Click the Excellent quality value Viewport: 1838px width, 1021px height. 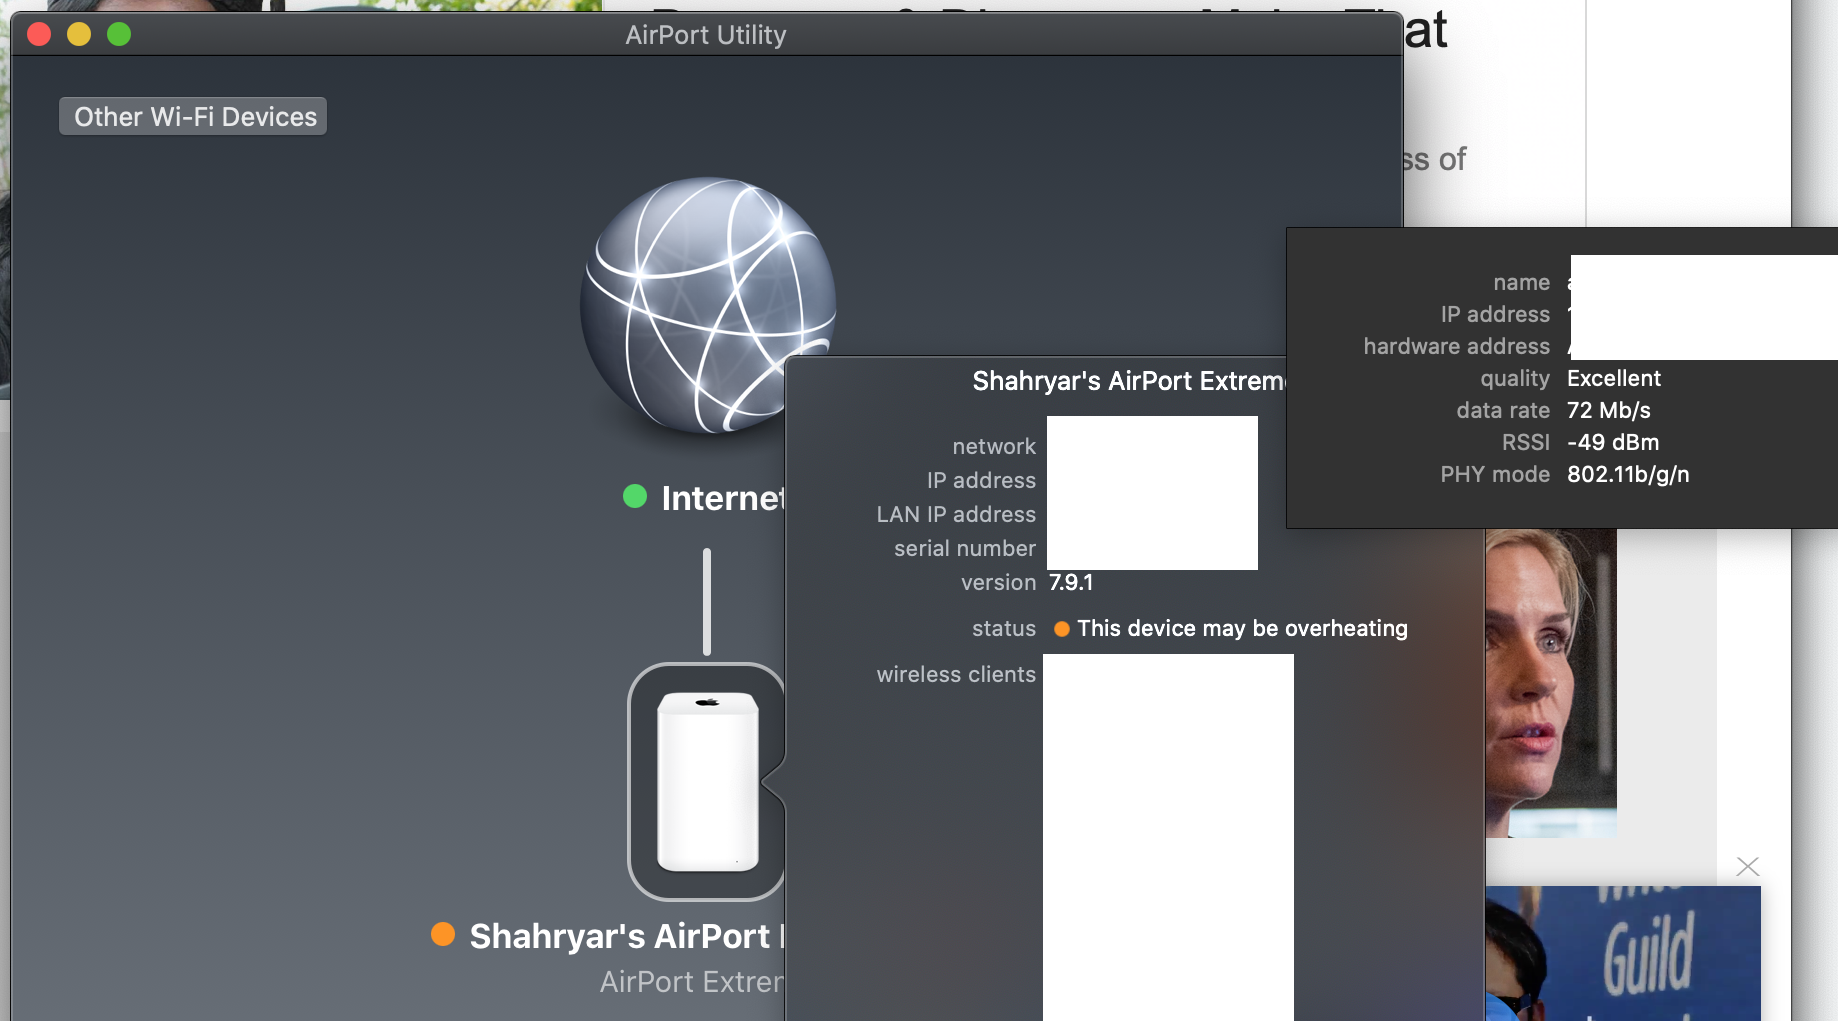click(x=1614, y=378)
